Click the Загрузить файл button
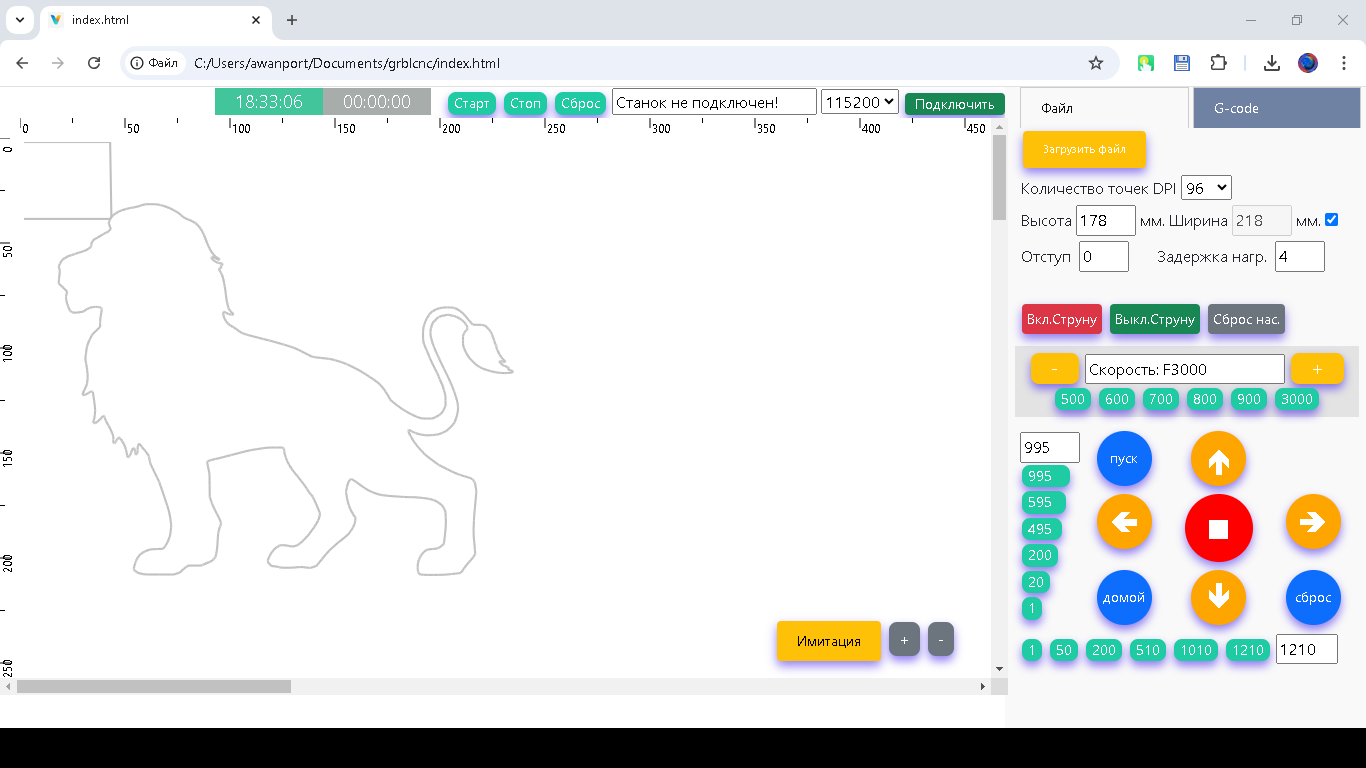Image resolution: width=1366 pixels, height=768 pixels. click(1084, 149)
